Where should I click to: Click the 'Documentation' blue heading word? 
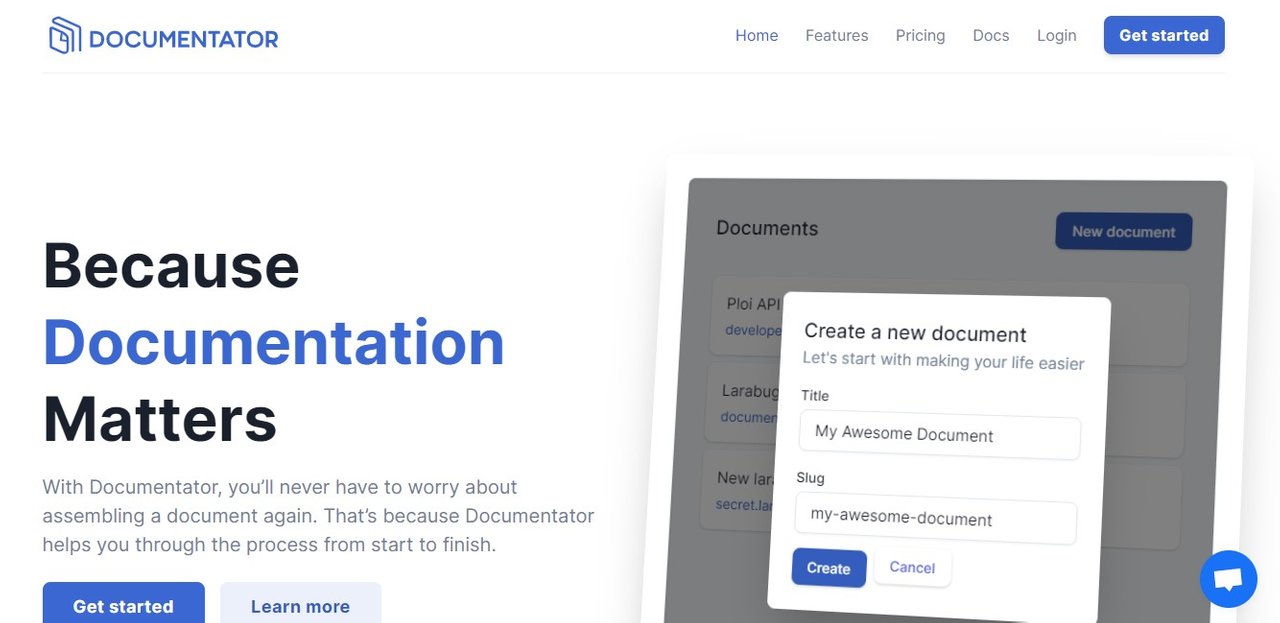[x=273, y=342]
